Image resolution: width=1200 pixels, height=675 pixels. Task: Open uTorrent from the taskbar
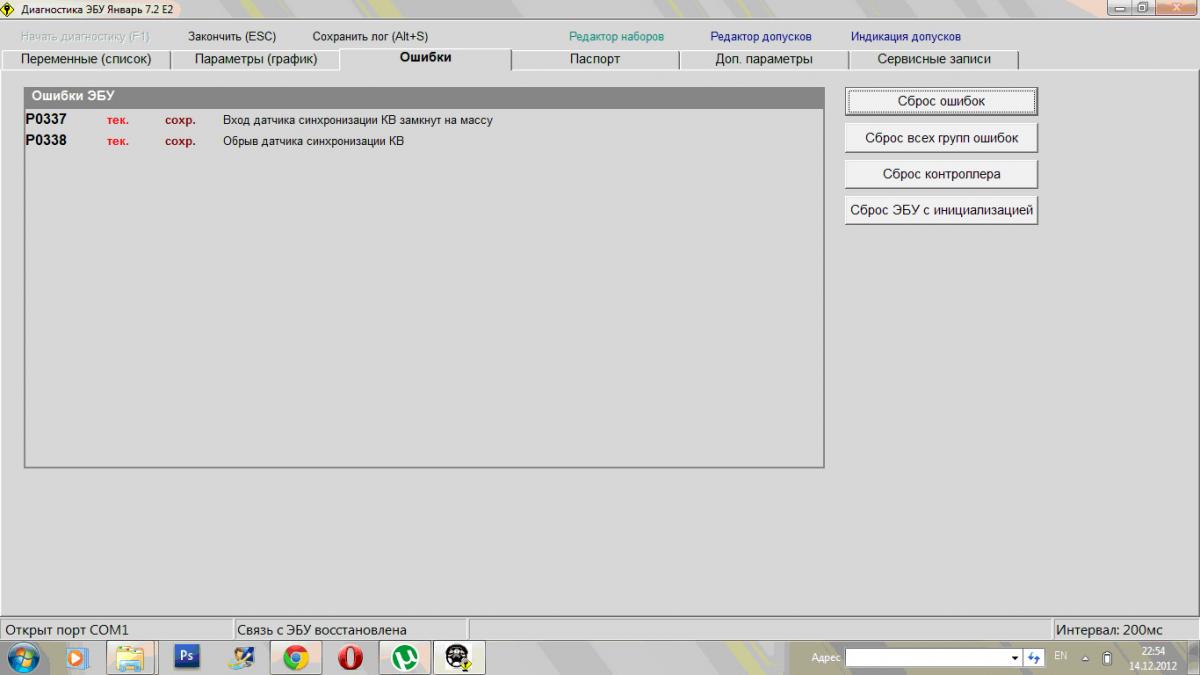(x=404, y=657)
